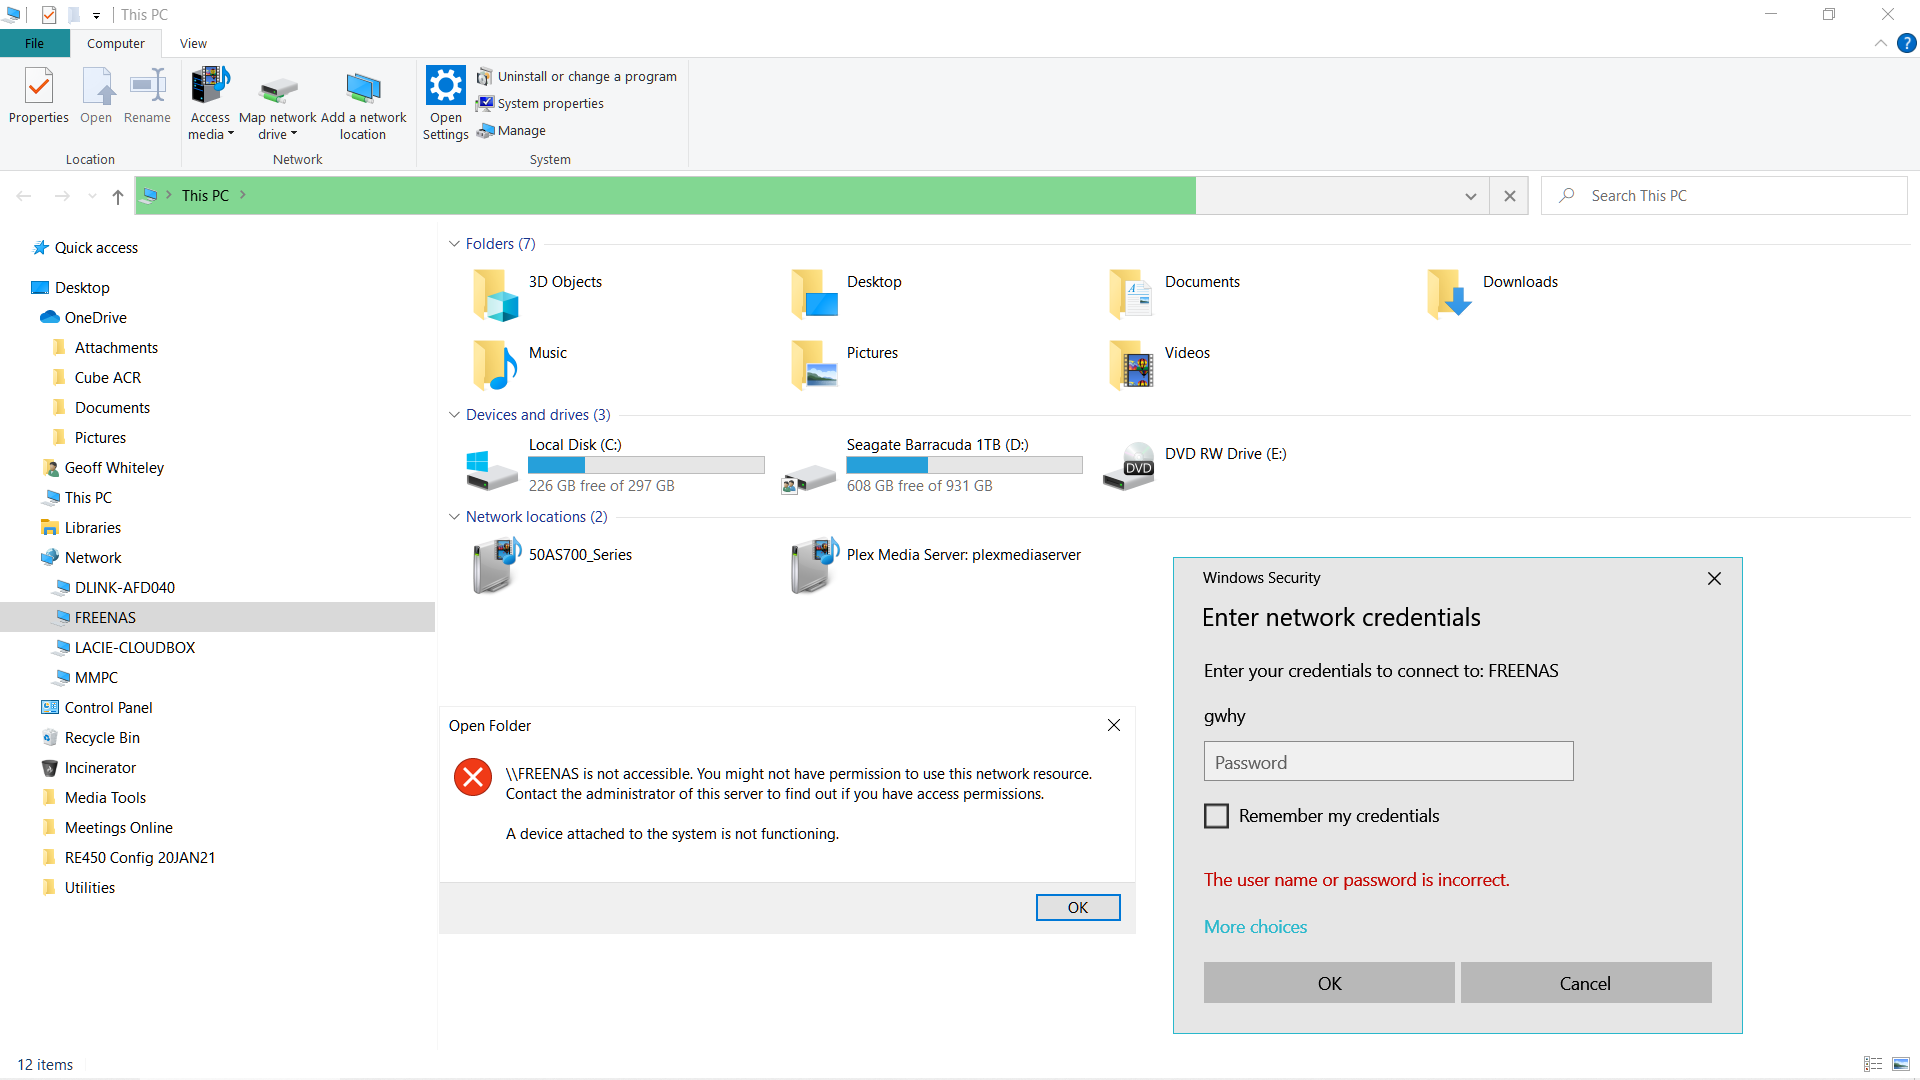Click More choices link
1920x1080 pixels.
click(x=1255, y=927)
